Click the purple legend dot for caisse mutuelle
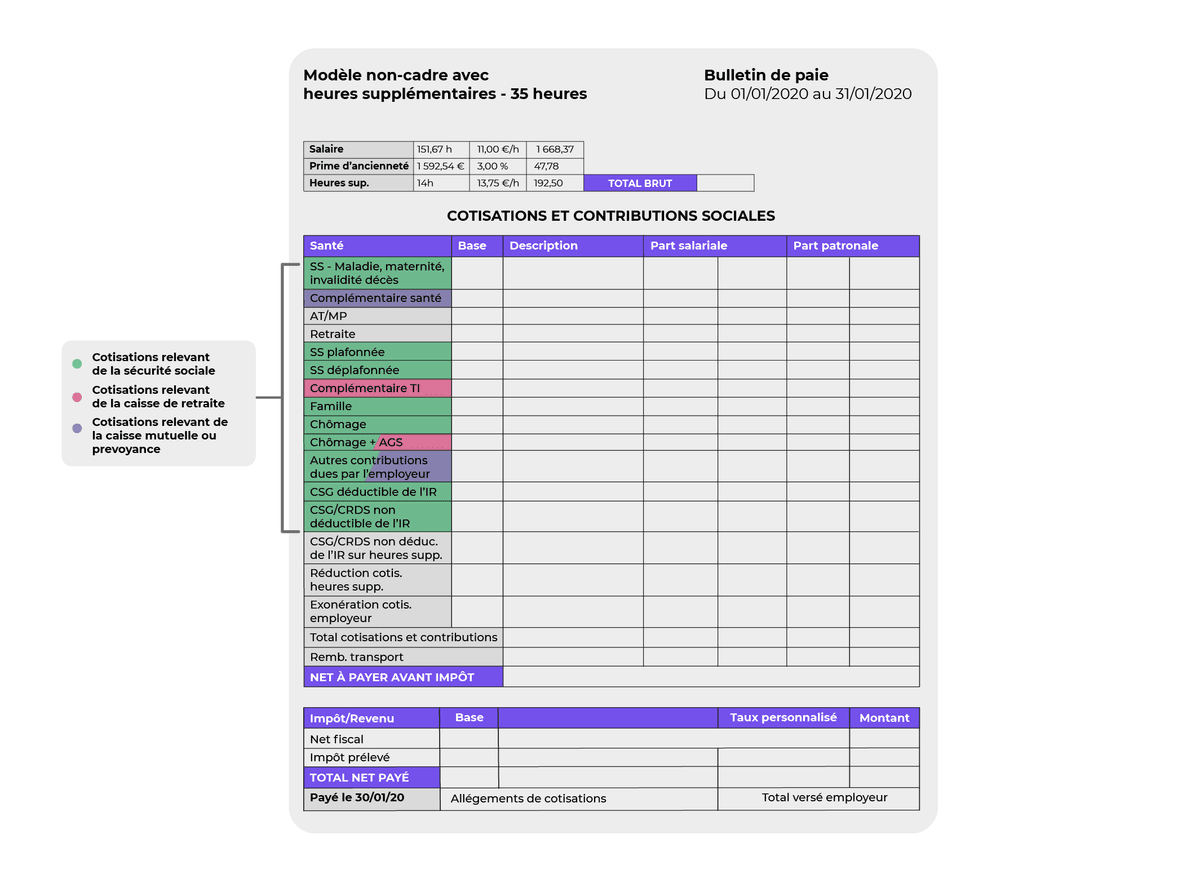This screenshot has height=893, width=1200. (77, 428)
